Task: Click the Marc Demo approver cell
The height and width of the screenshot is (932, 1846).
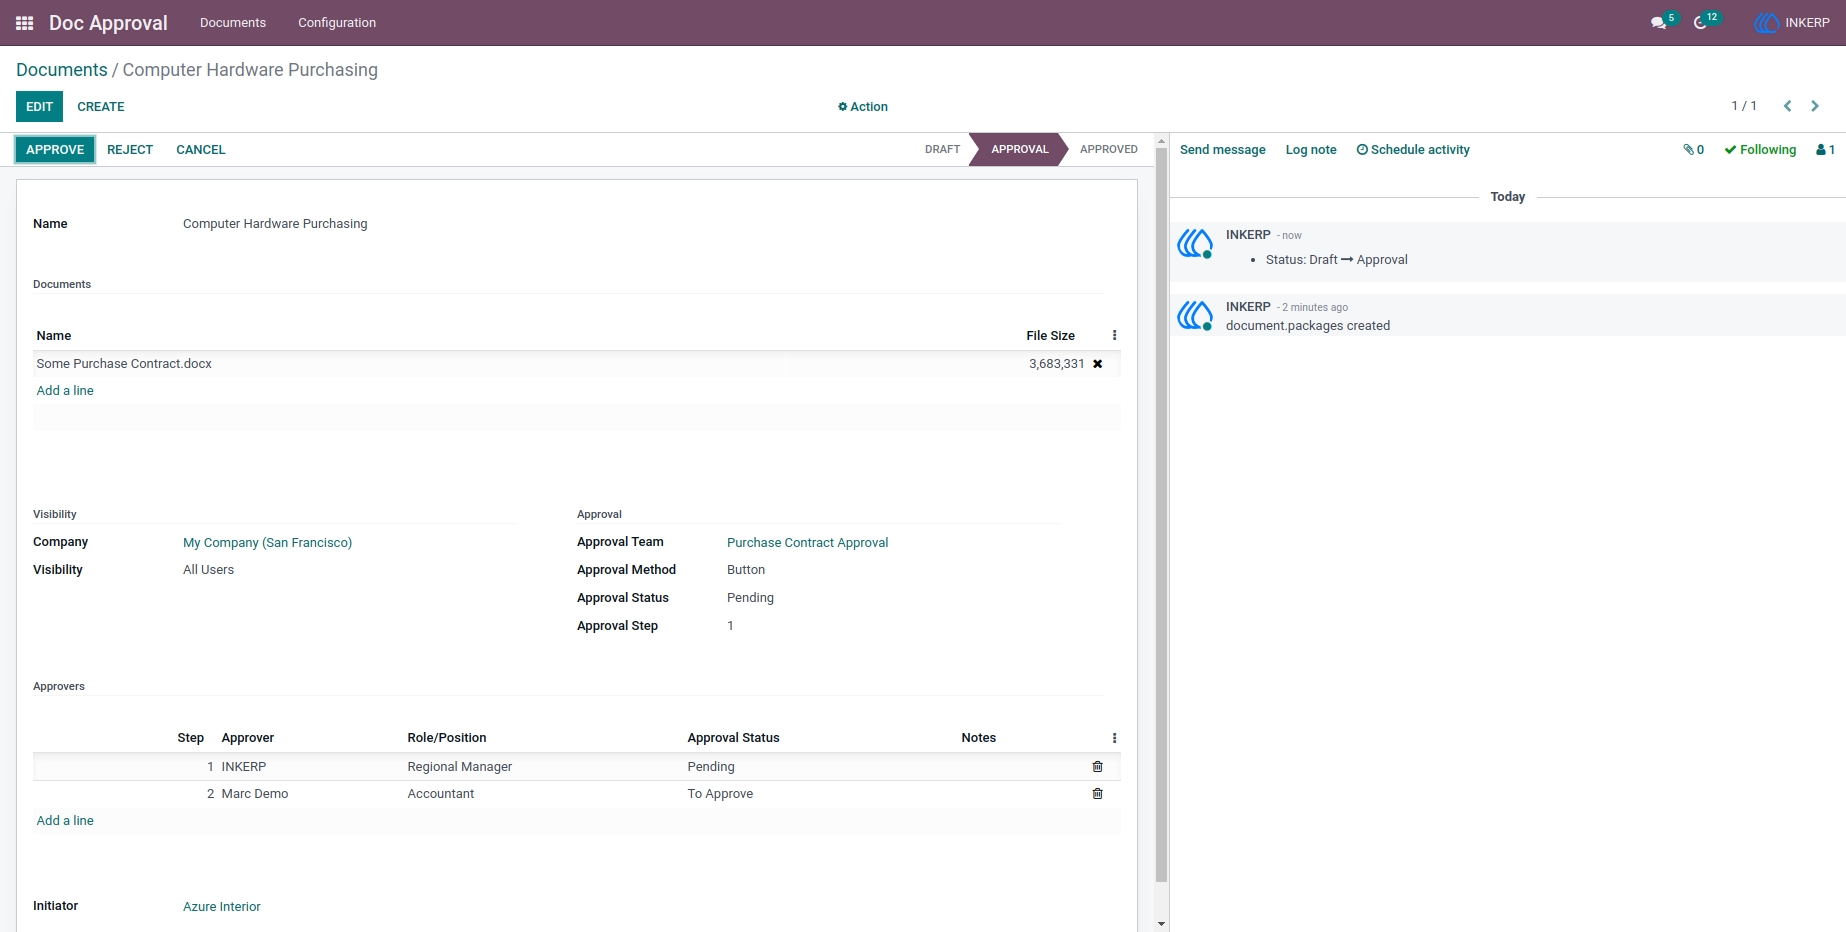Action: (255, 794)
